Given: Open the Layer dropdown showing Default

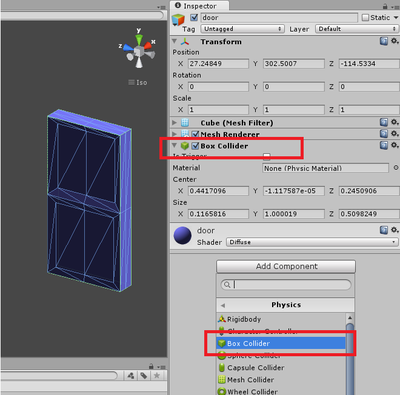Looking at the screenshot, I should click(357, 29).
